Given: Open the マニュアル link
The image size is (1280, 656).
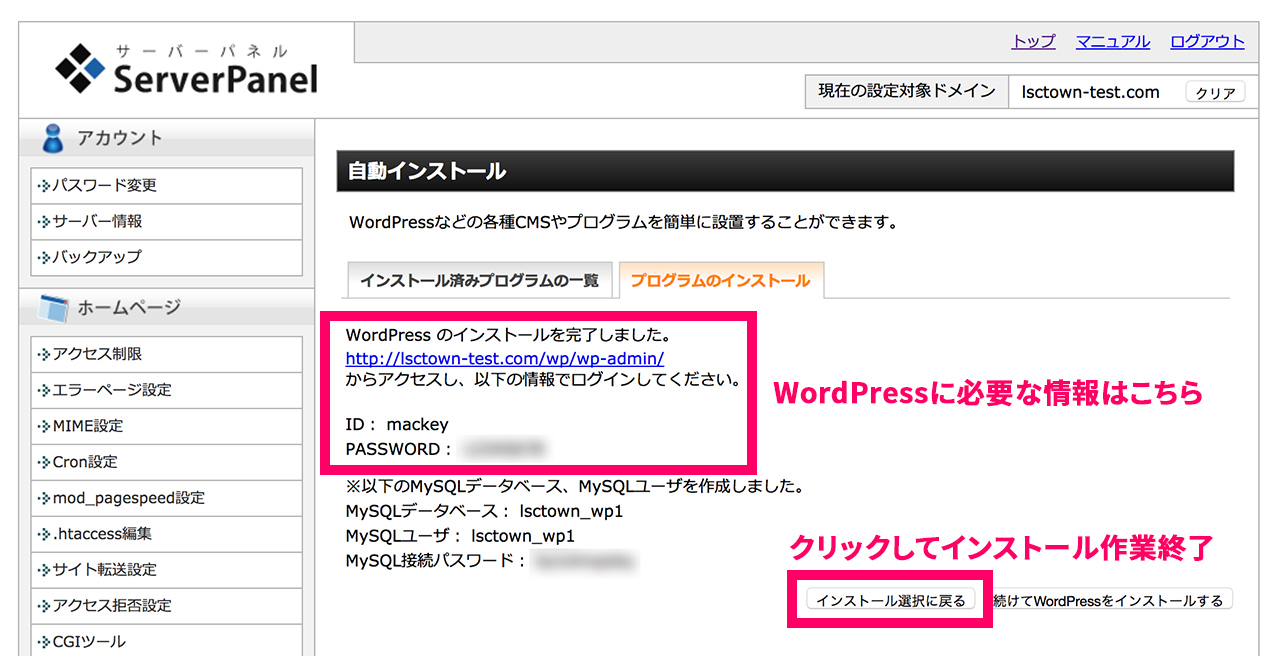Looking at the screenshot, I should pyautogui.click(x=1112, y=42).
